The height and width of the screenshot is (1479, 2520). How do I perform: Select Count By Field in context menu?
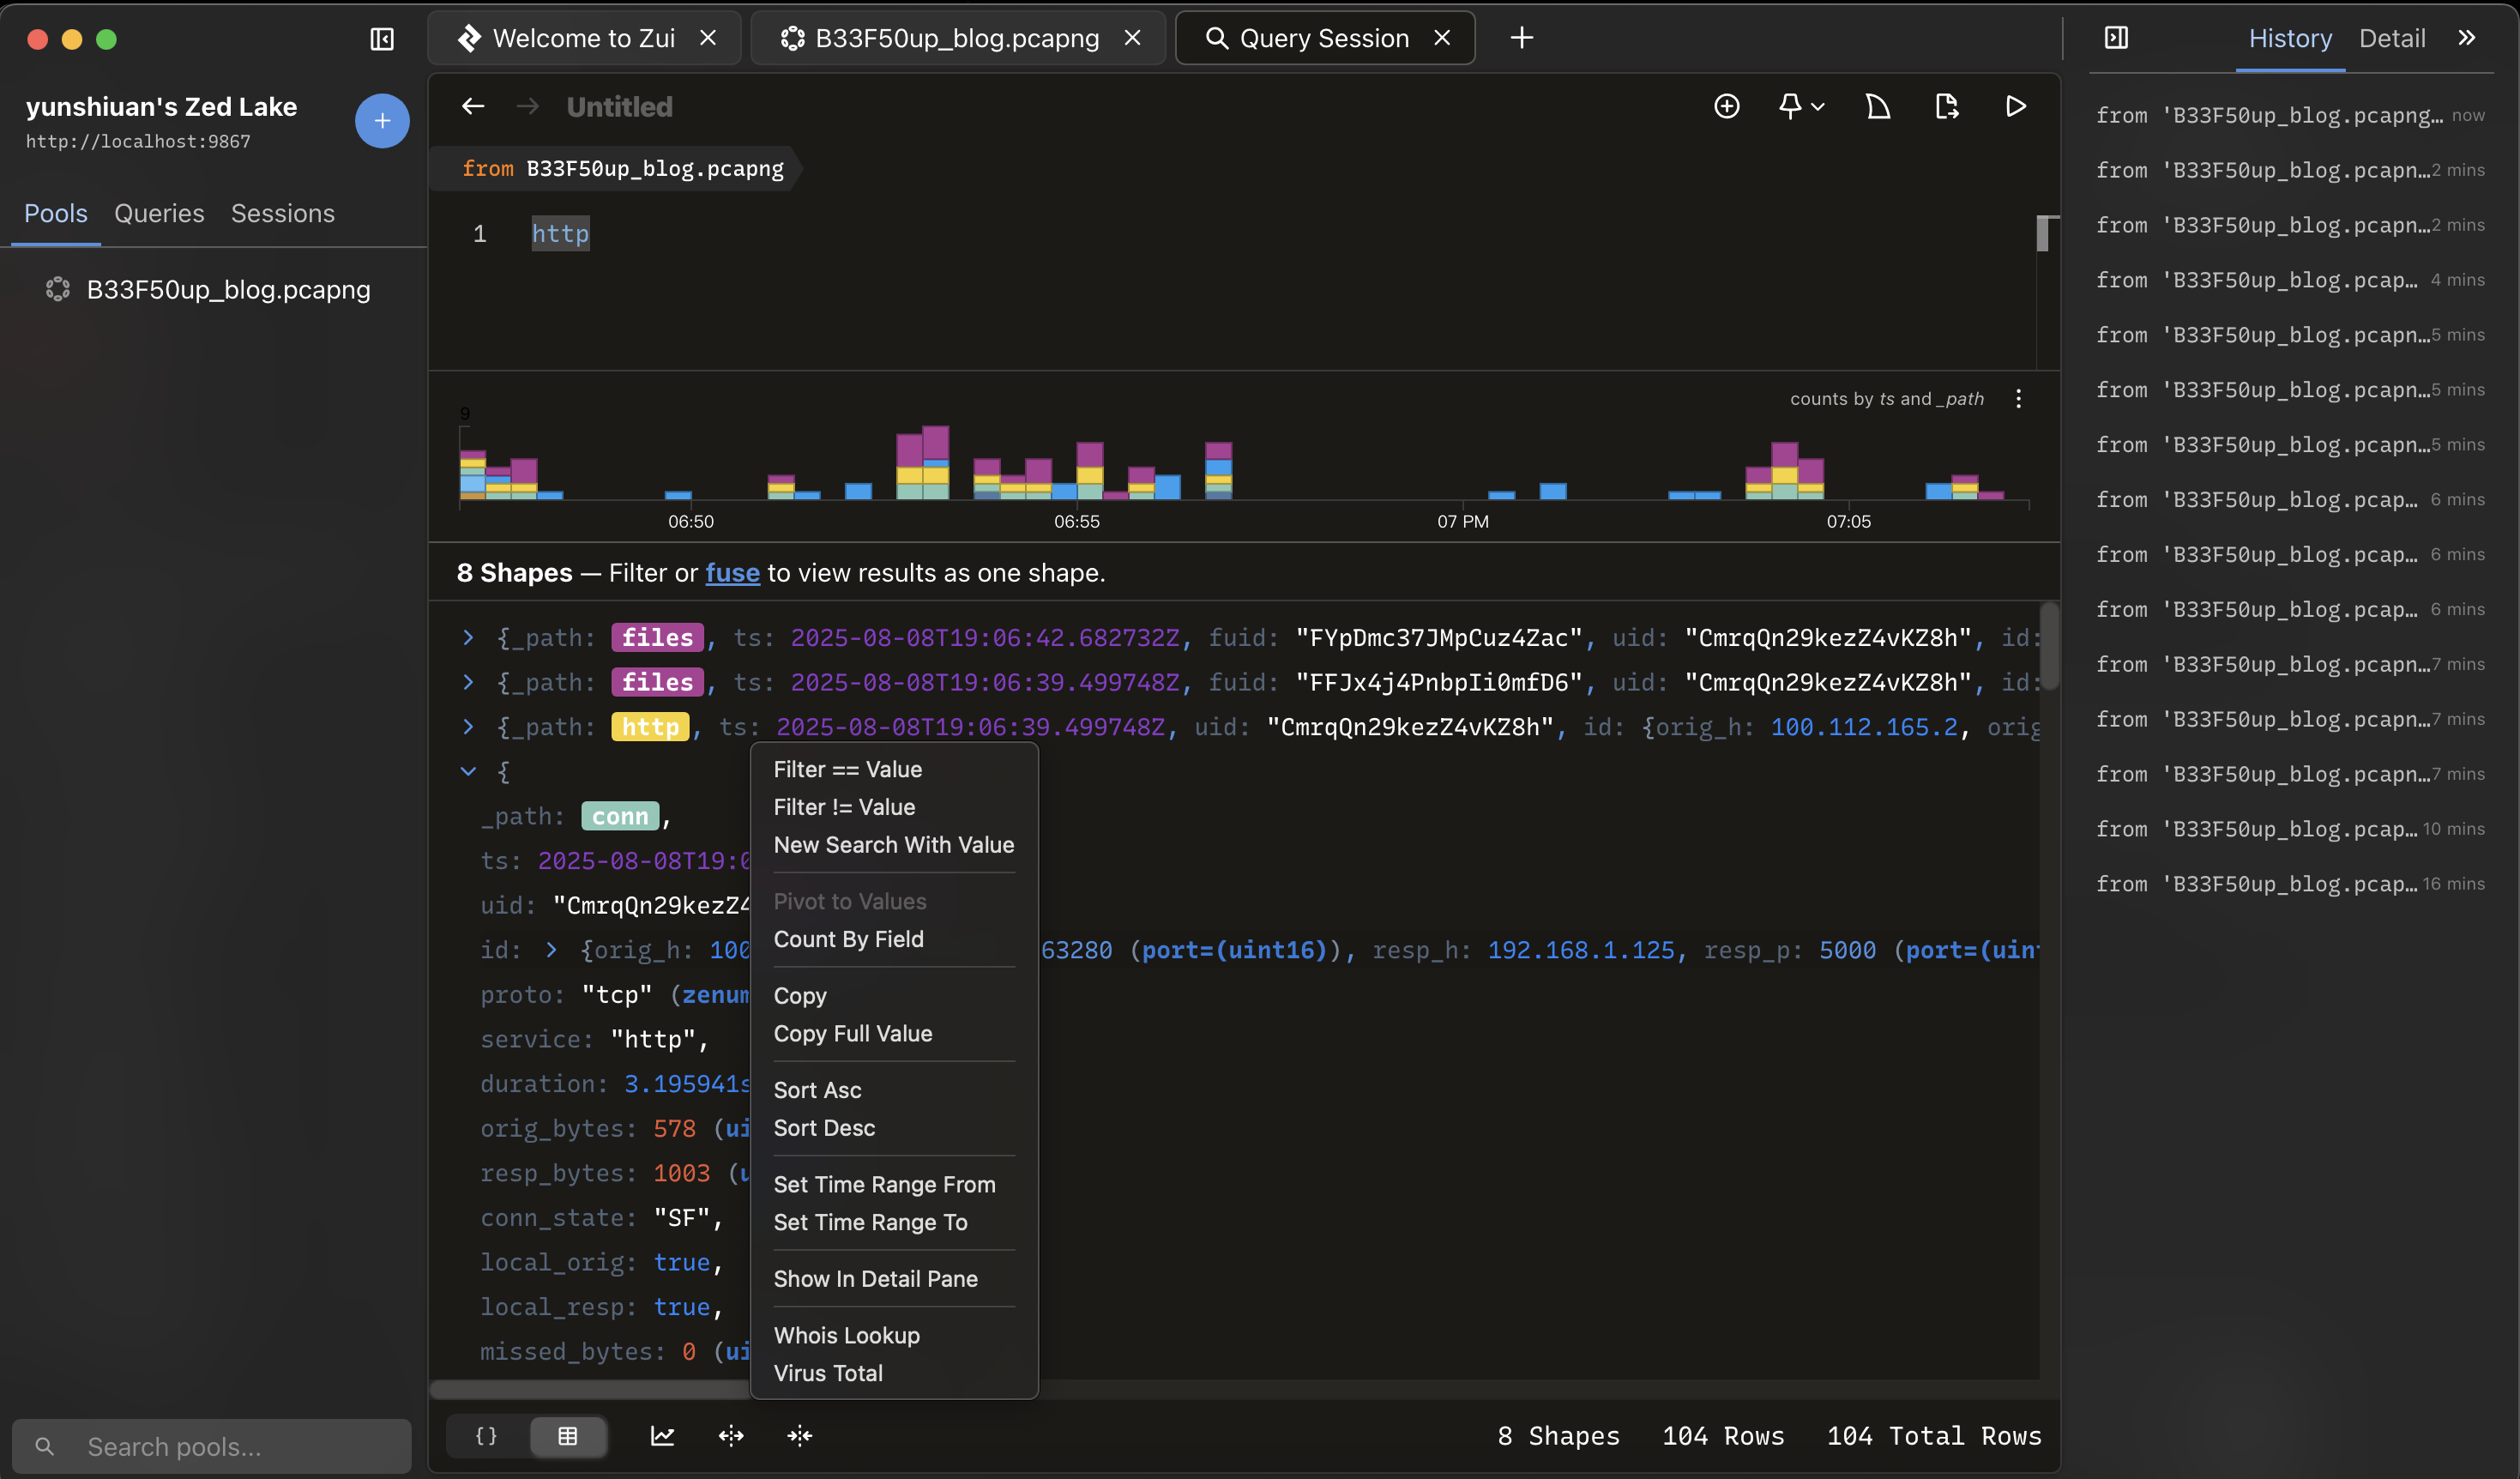click(x=848, y=939)
